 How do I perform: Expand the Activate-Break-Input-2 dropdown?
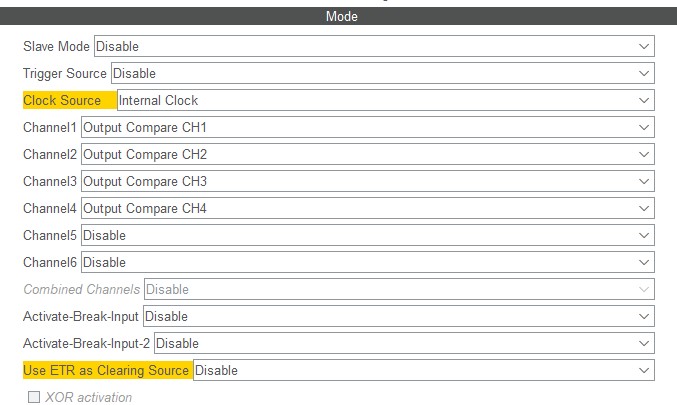(x=403, y=343)
